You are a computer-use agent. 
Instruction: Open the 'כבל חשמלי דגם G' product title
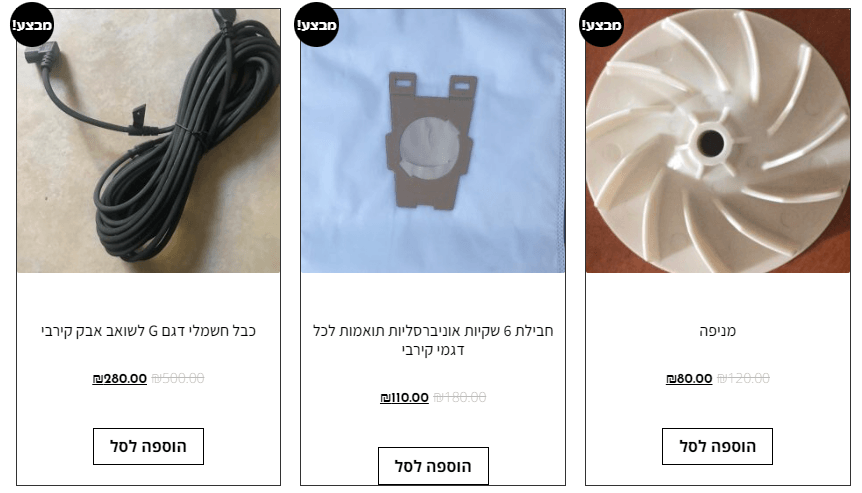pyautogui.click(x=148, y=331)
